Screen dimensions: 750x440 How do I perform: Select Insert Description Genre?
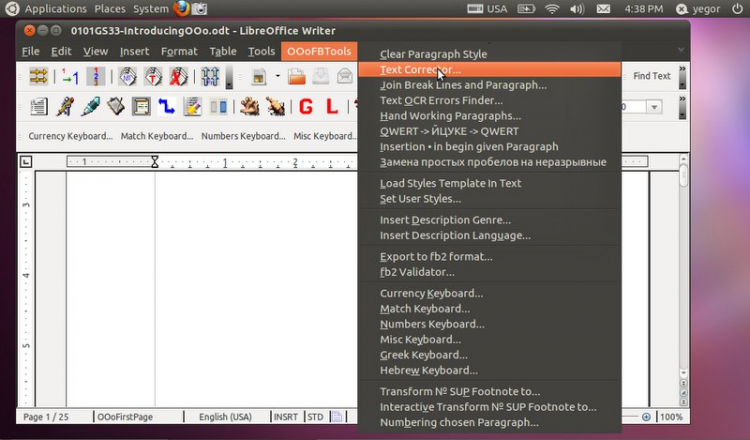pos(489,220)
